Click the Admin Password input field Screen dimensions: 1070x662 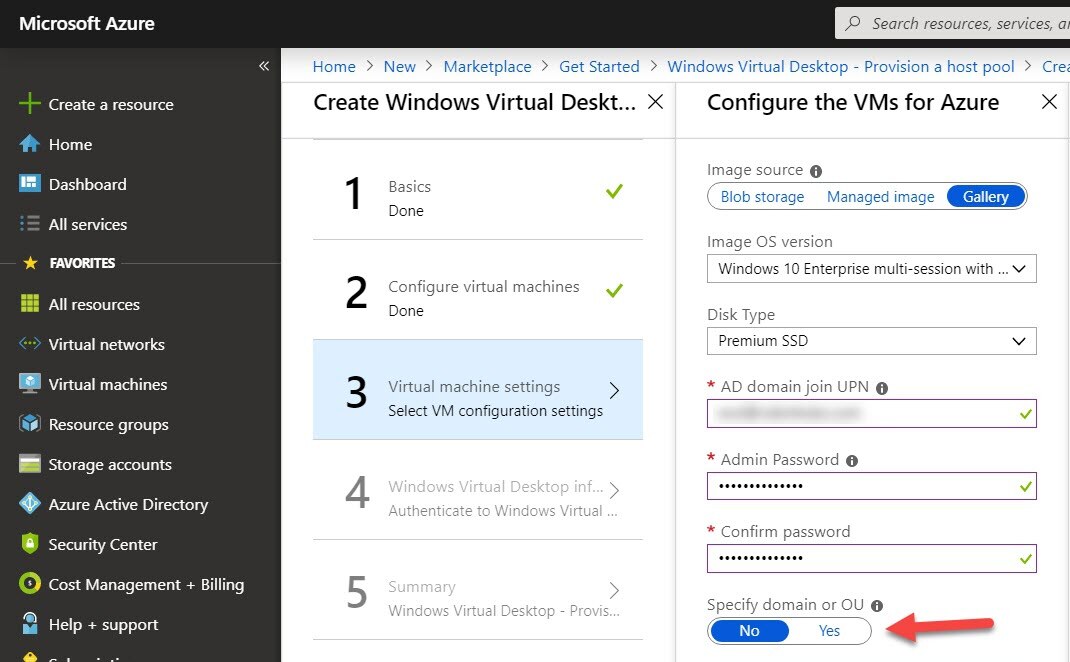point(860,486)
